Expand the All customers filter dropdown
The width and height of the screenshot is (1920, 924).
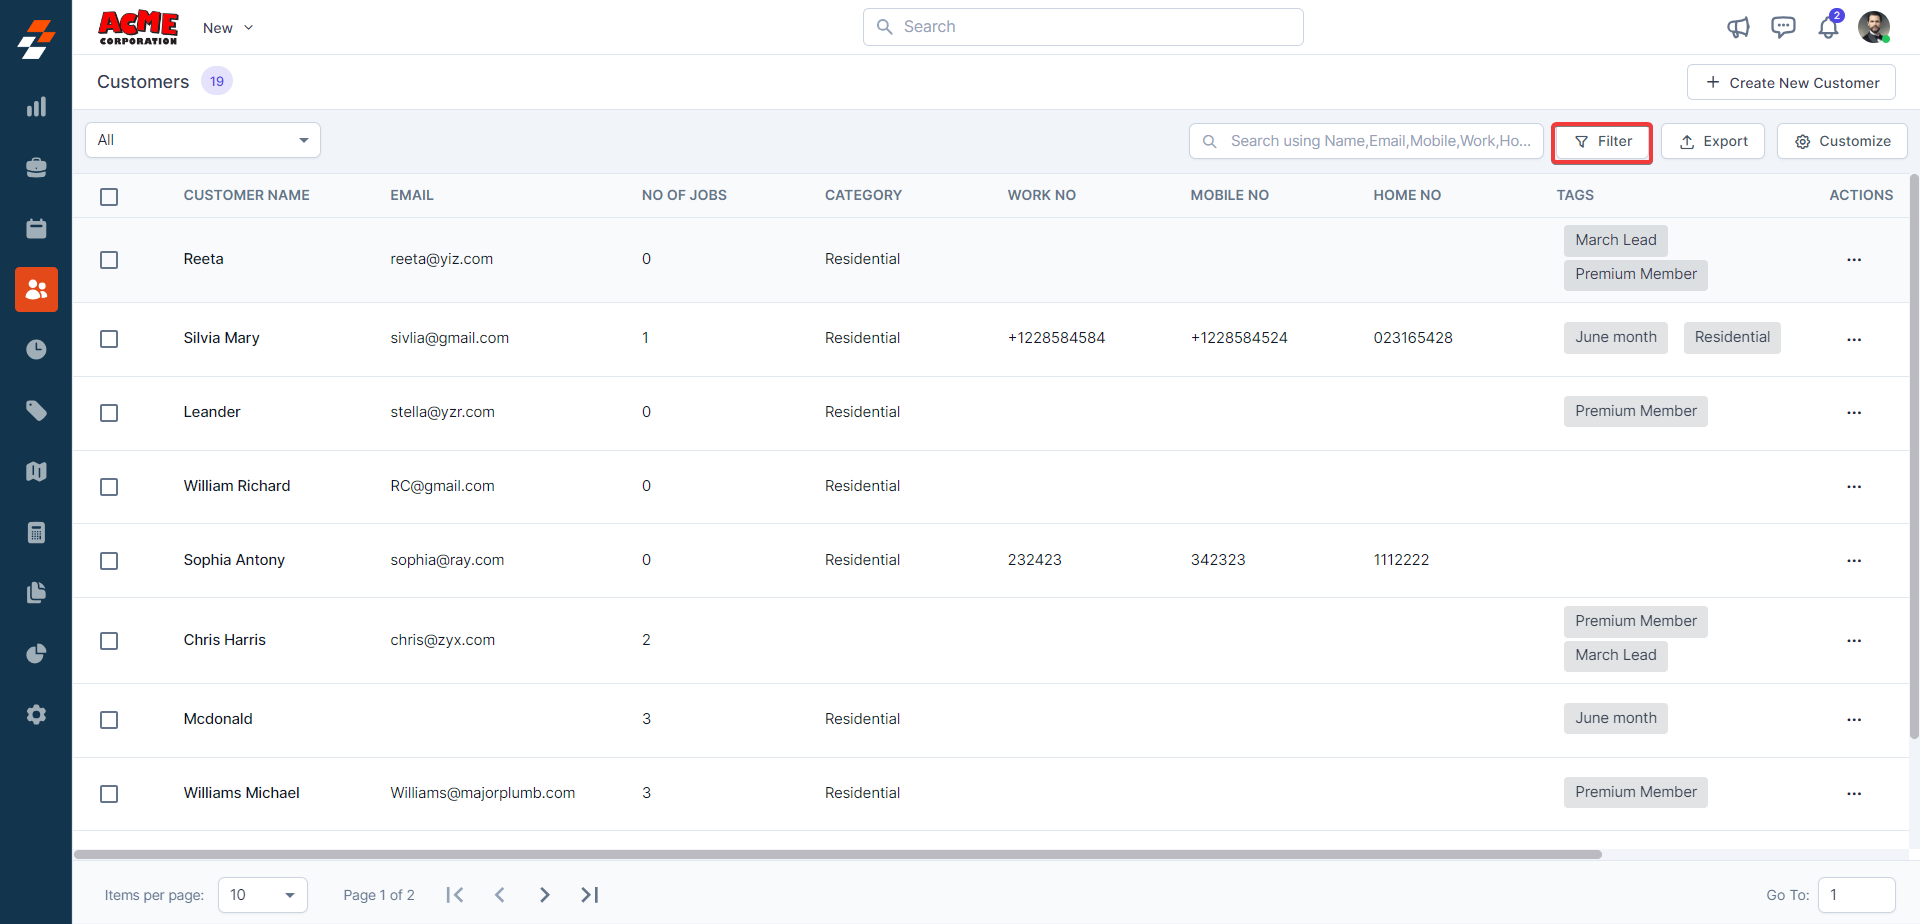203,140
